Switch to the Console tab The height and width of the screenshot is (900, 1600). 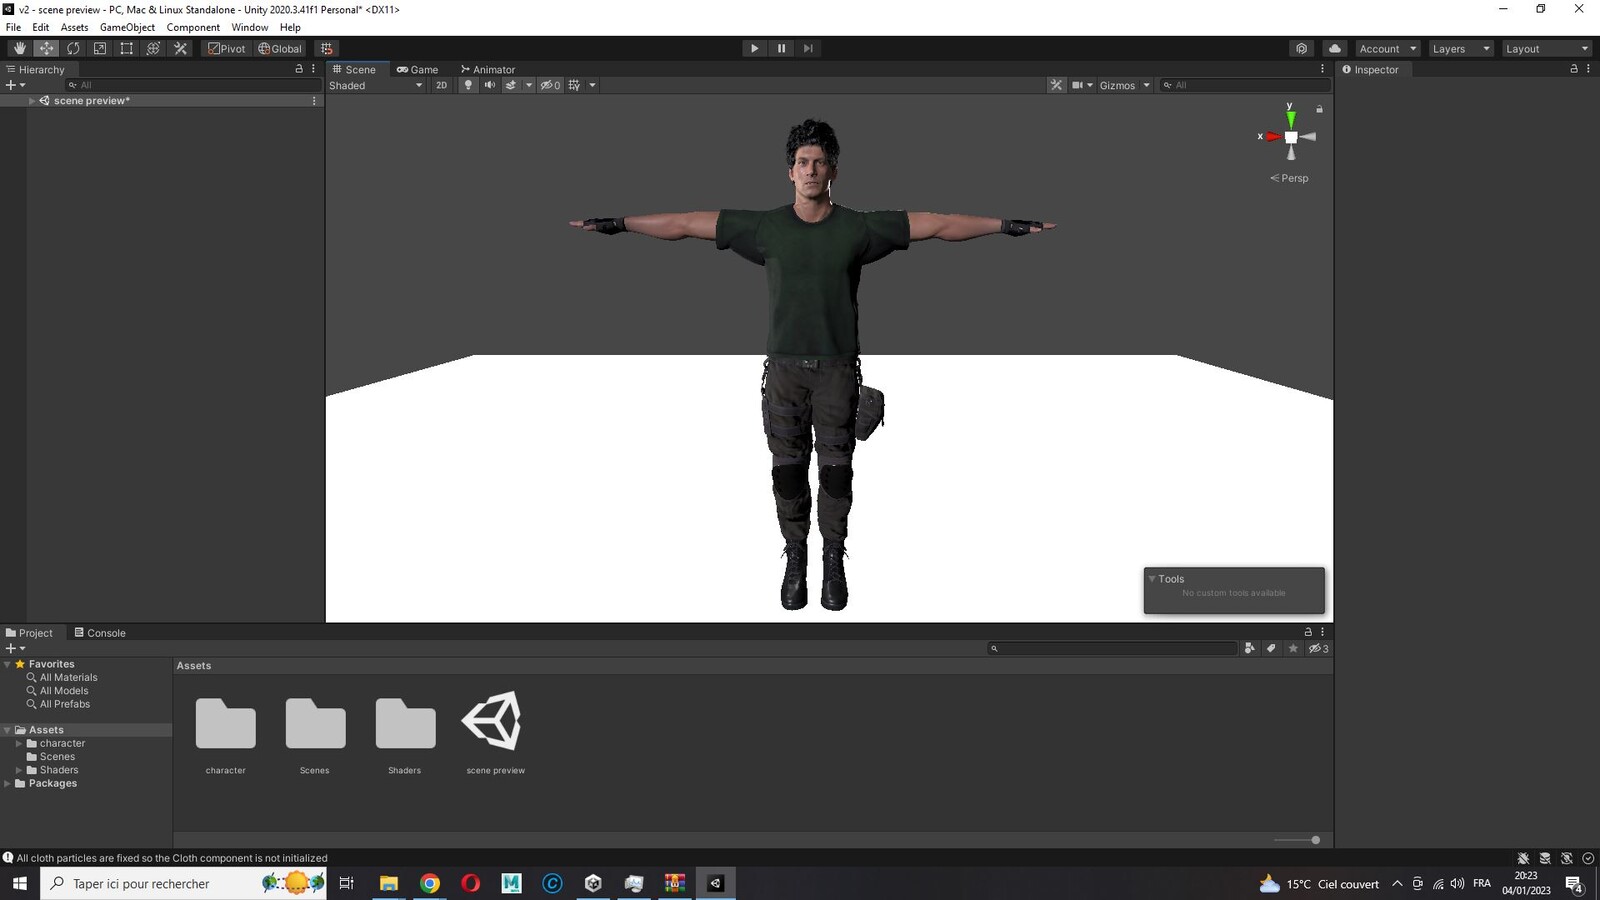click(100, 633)
